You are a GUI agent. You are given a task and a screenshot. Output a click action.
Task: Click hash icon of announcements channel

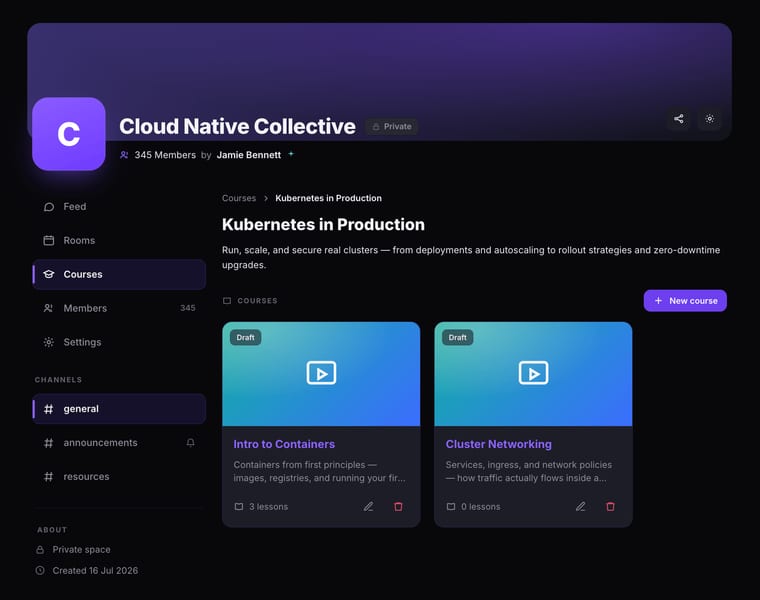[x=48, y=443]
